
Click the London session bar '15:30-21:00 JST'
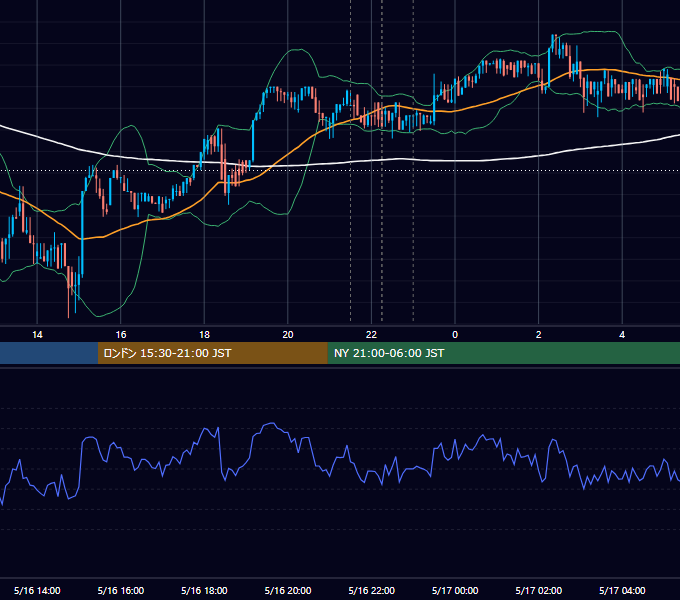click(x=212, y=353)
